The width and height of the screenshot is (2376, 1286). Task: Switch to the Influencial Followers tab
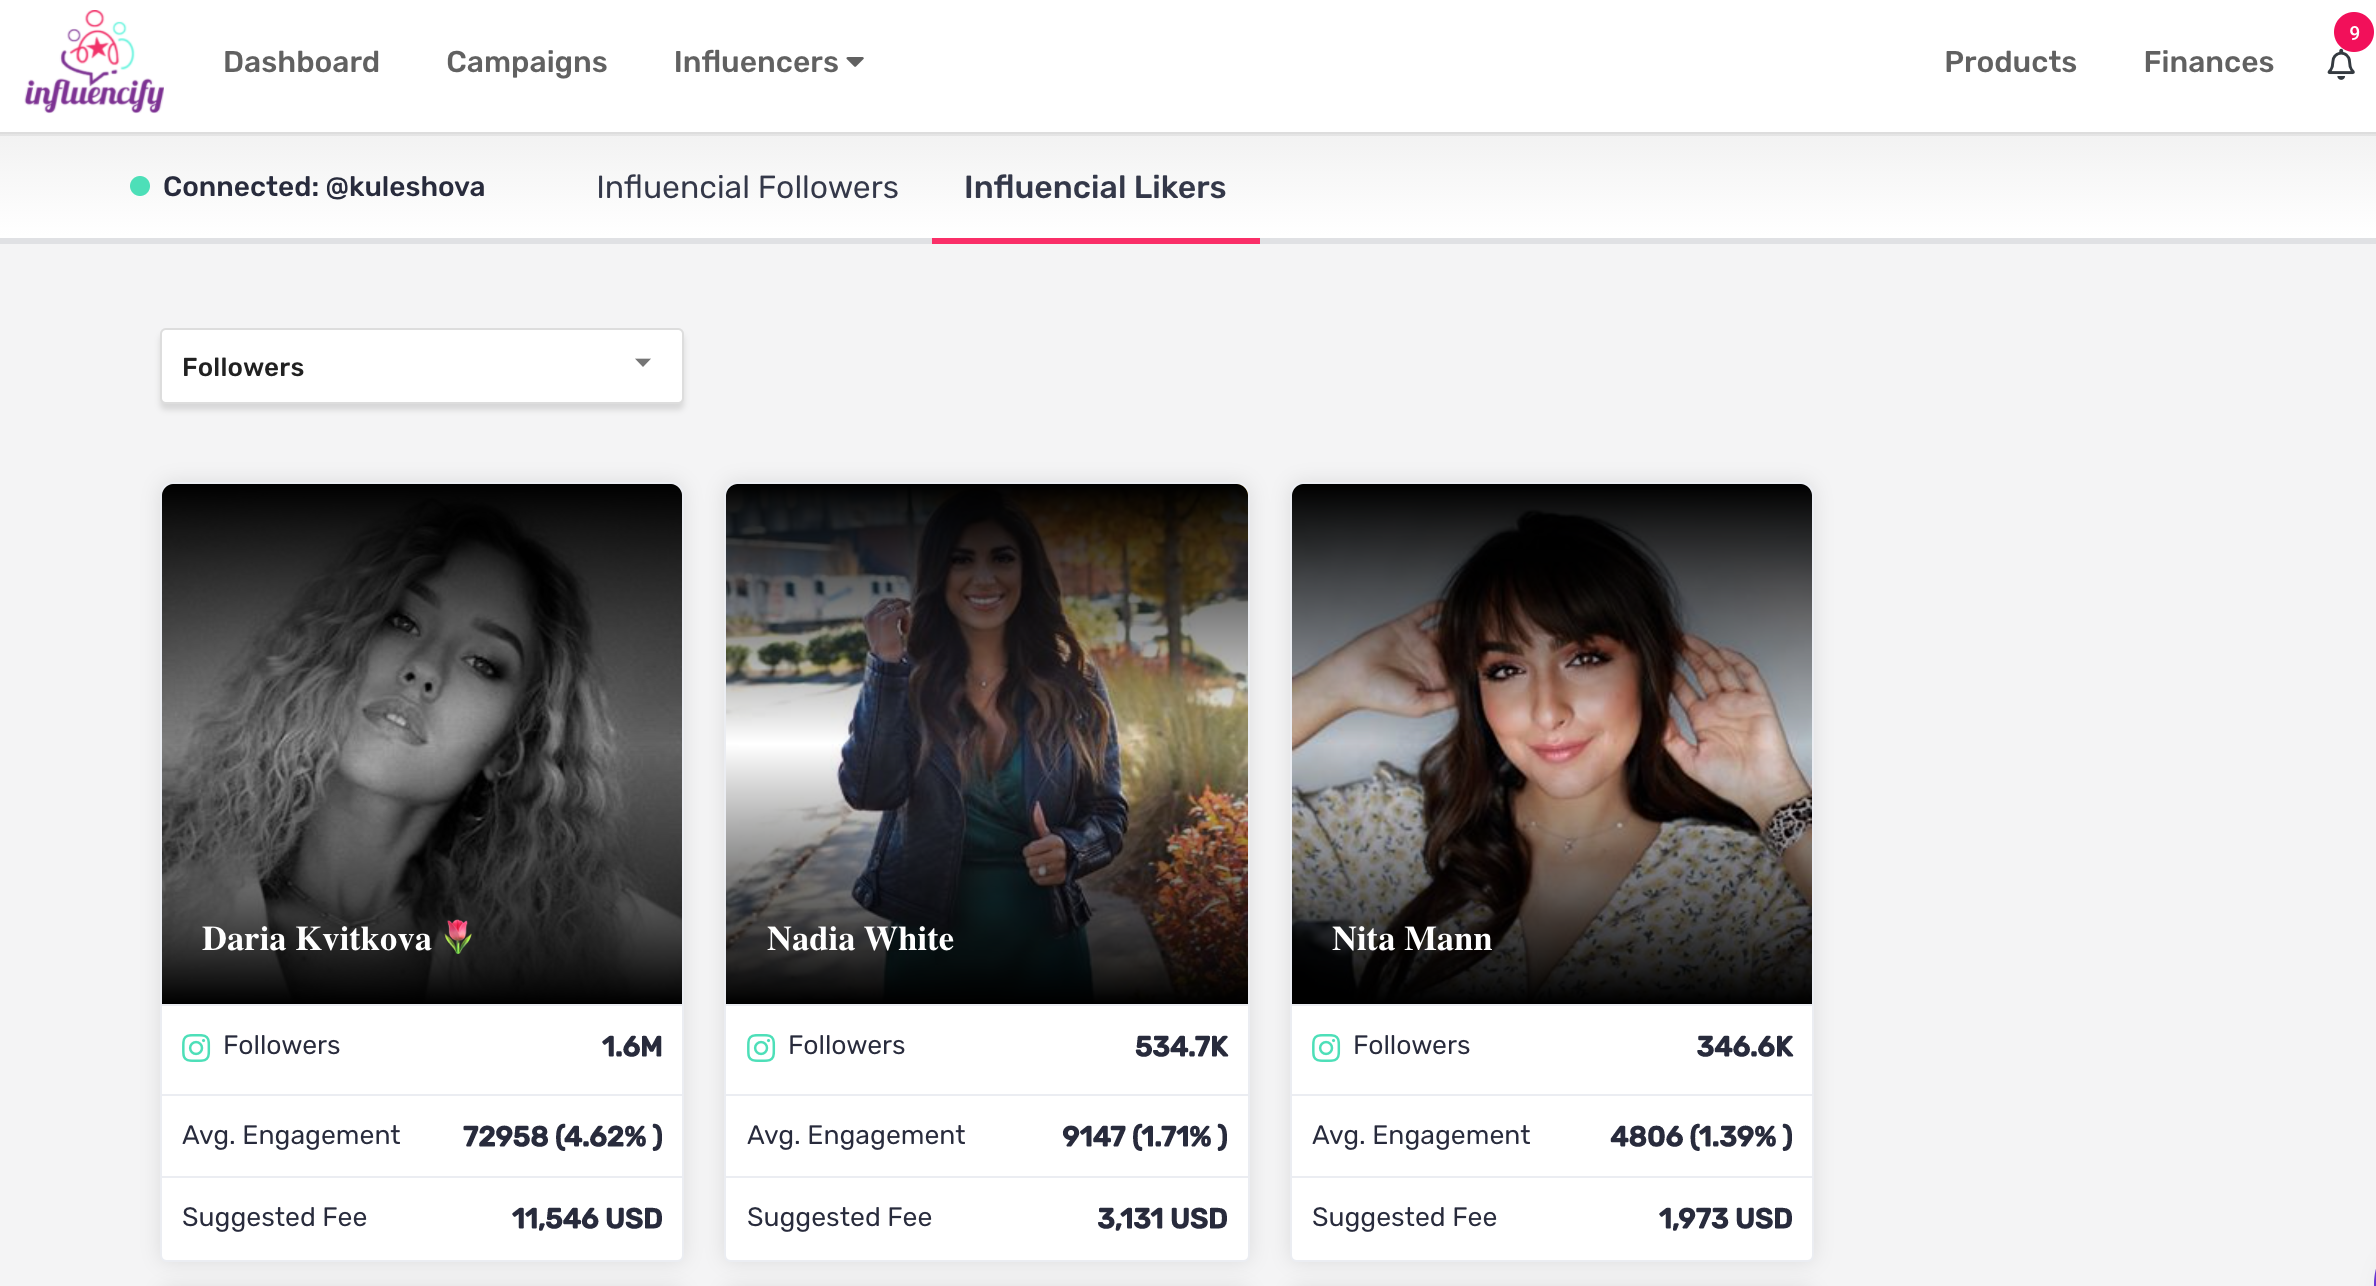tap(747, 187)
